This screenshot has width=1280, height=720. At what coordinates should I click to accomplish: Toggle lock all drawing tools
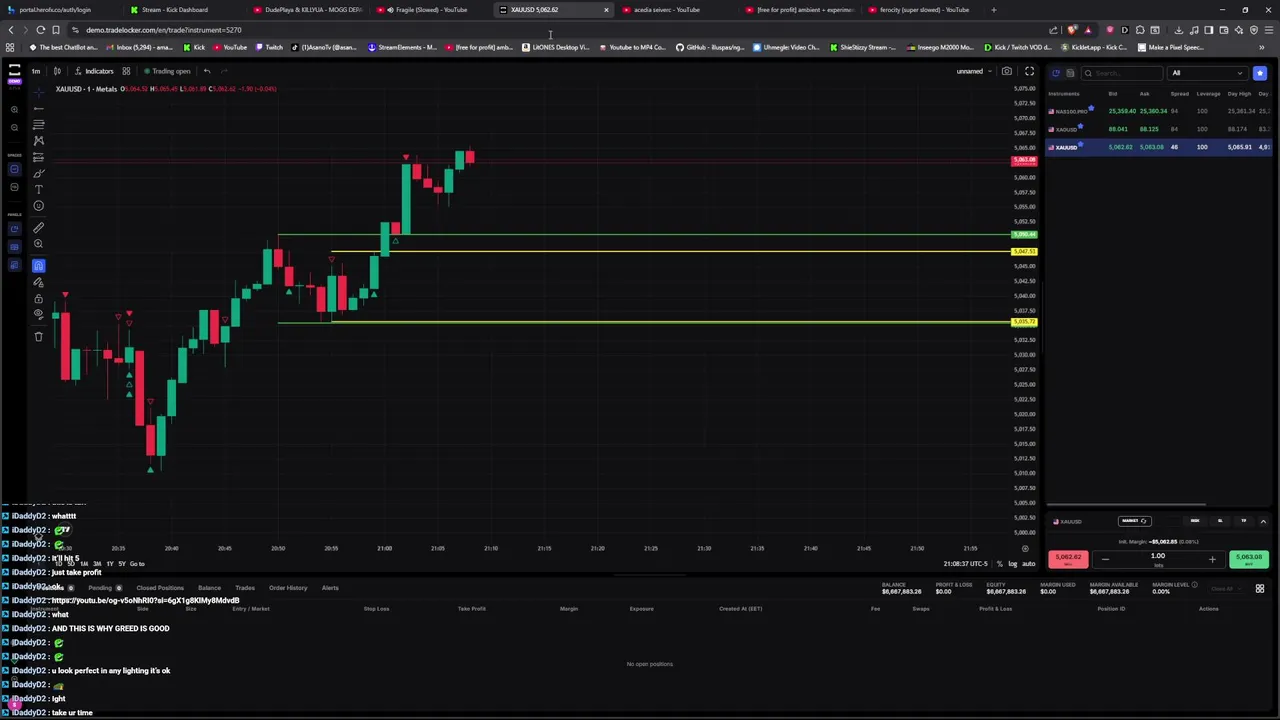(38, 298)
